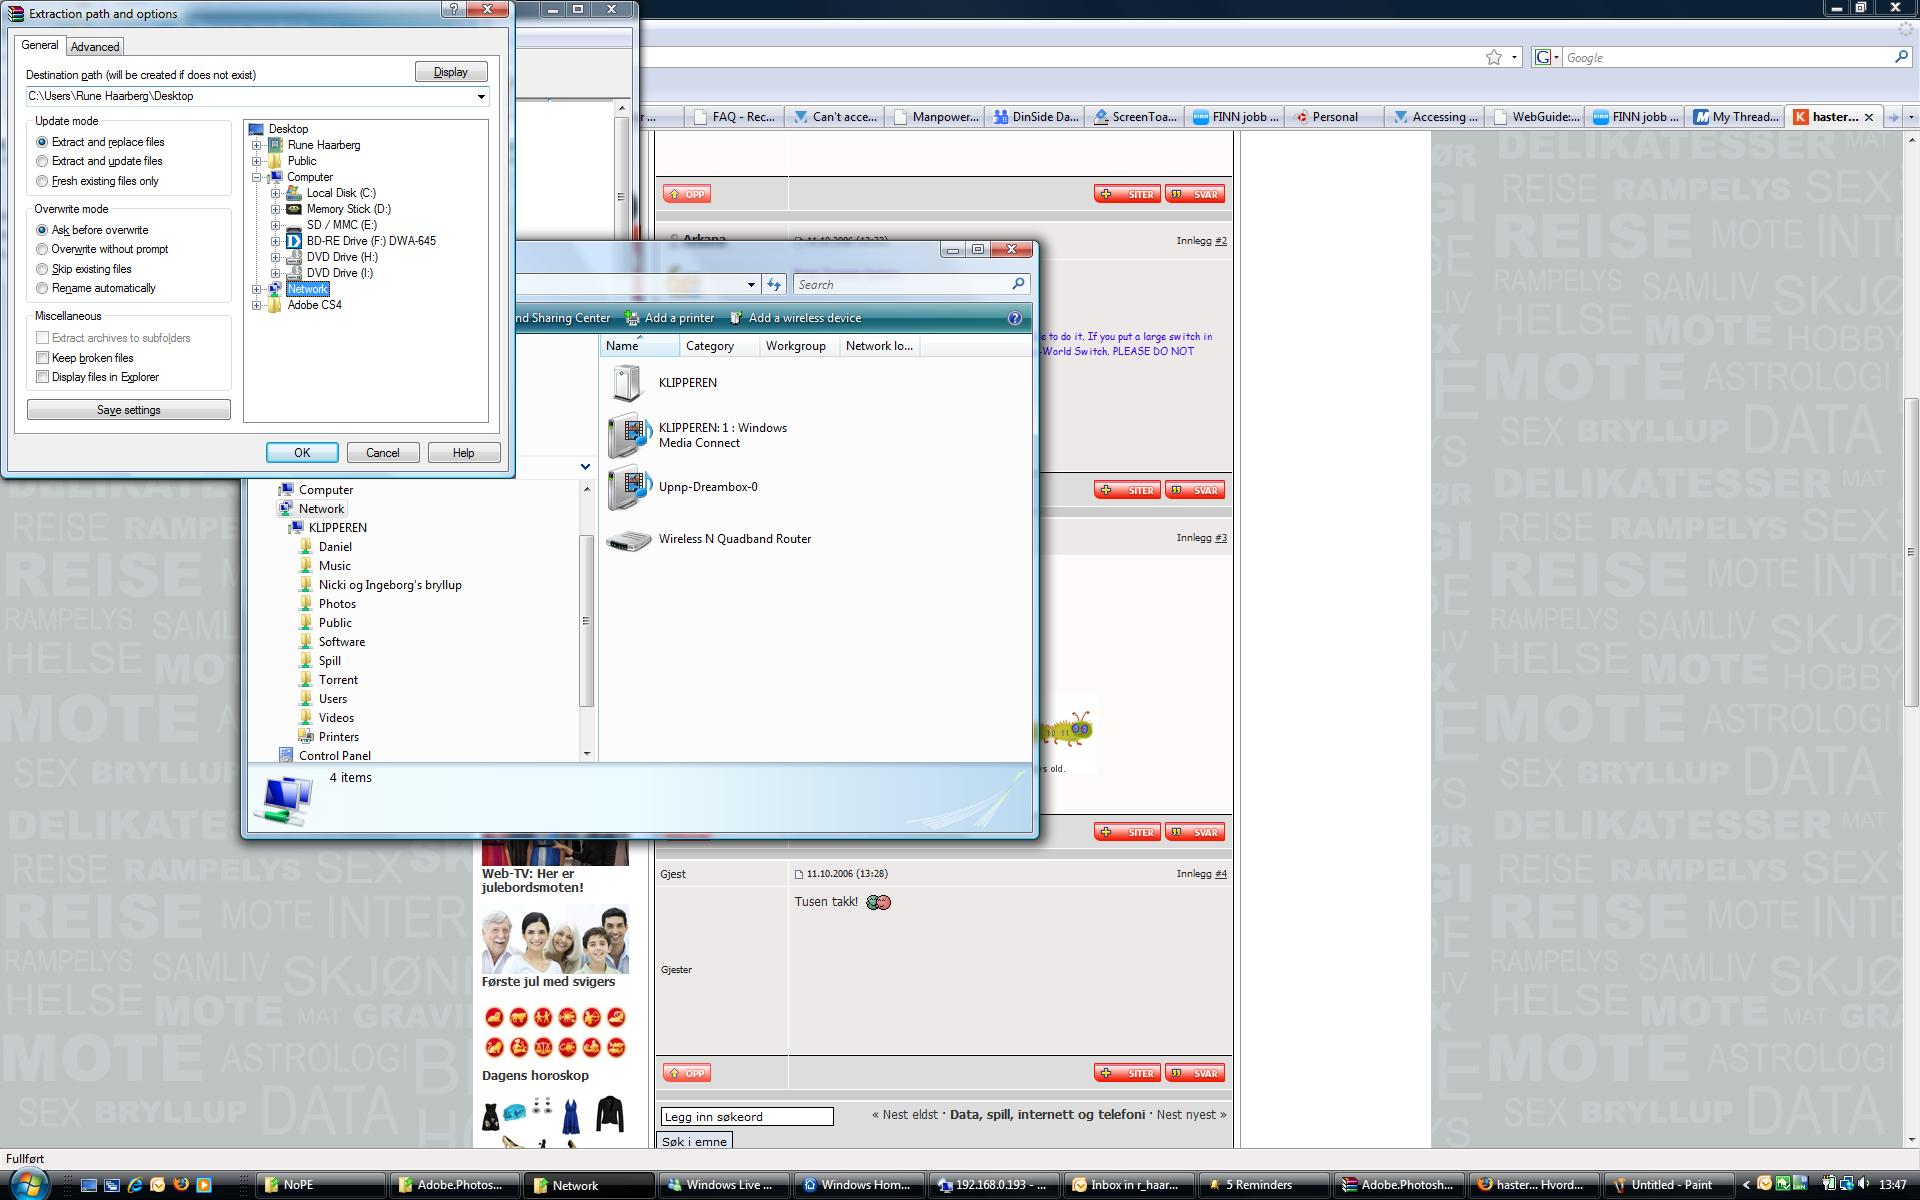The height and width of the screenshot is (1200, 1920).
Task: Click the browser bookmark star icon
Action: point(1494,57)
